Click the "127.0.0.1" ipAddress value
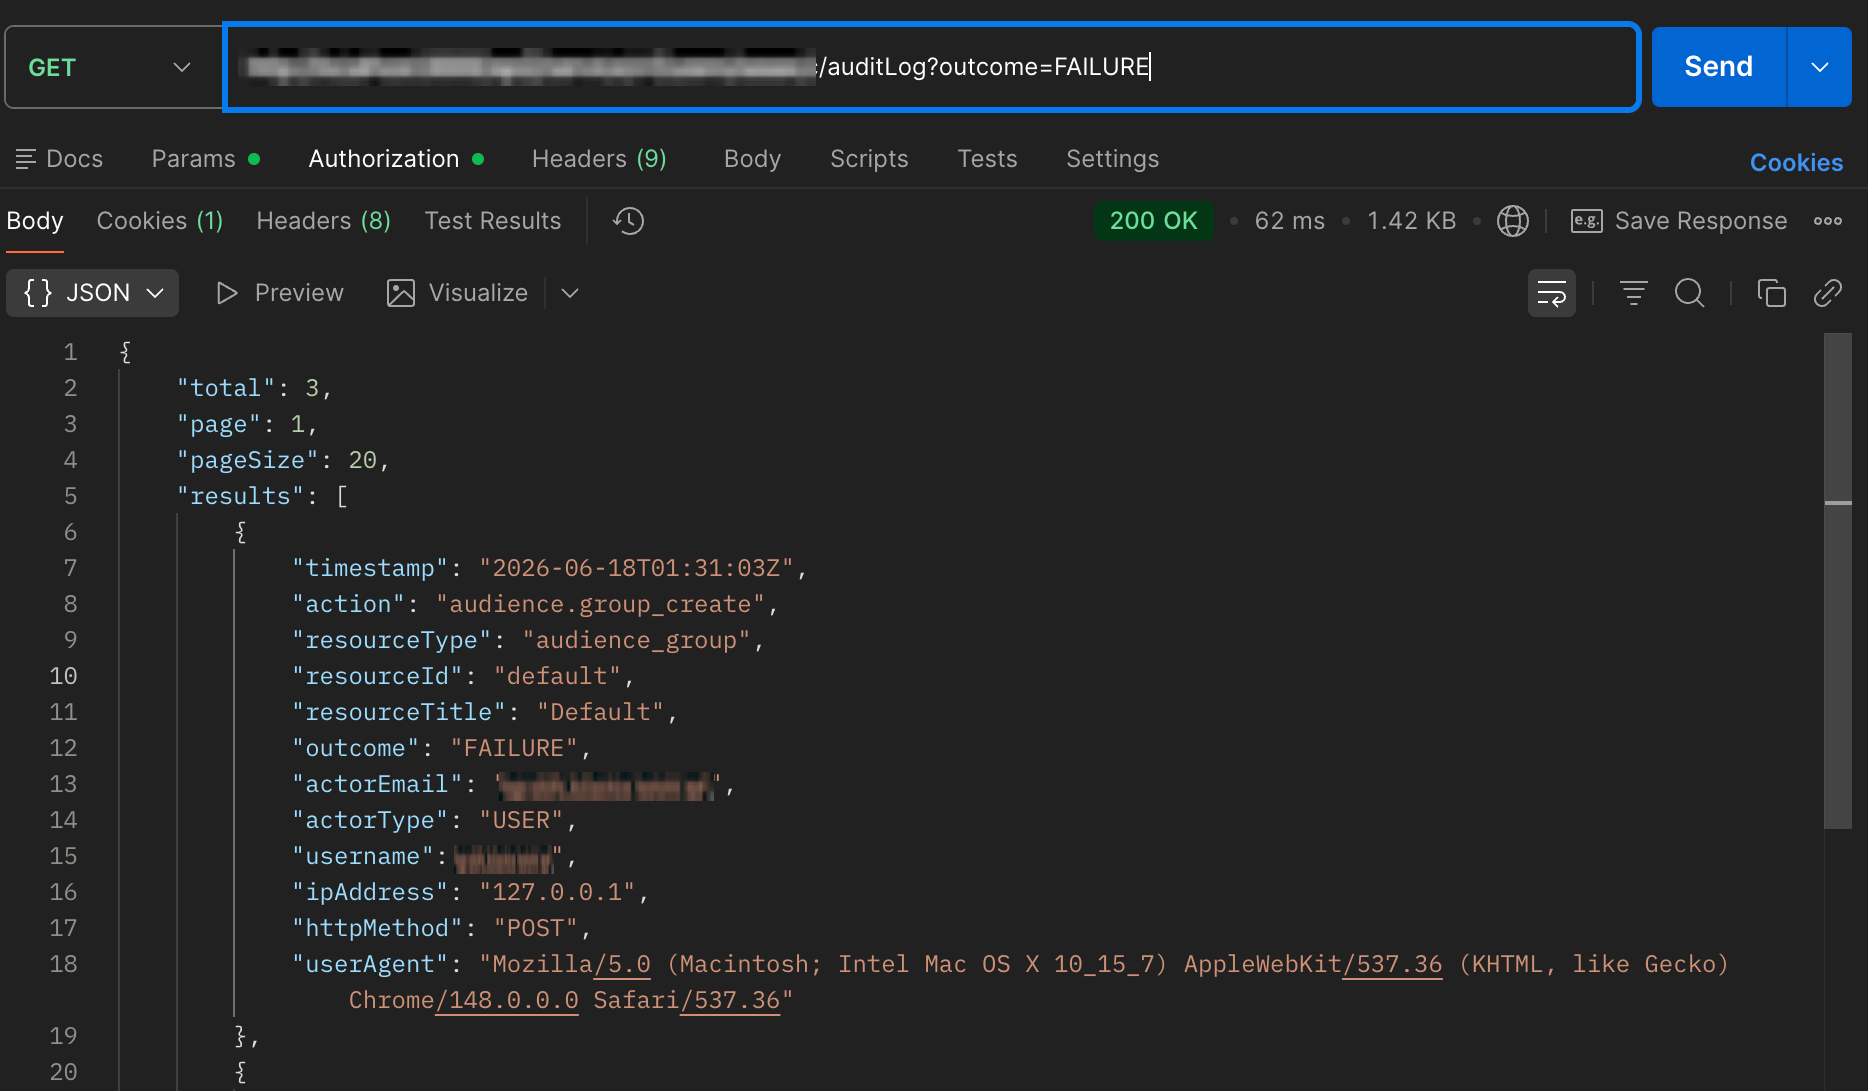The image size is (1868, 1091). [x=557, y=892]
